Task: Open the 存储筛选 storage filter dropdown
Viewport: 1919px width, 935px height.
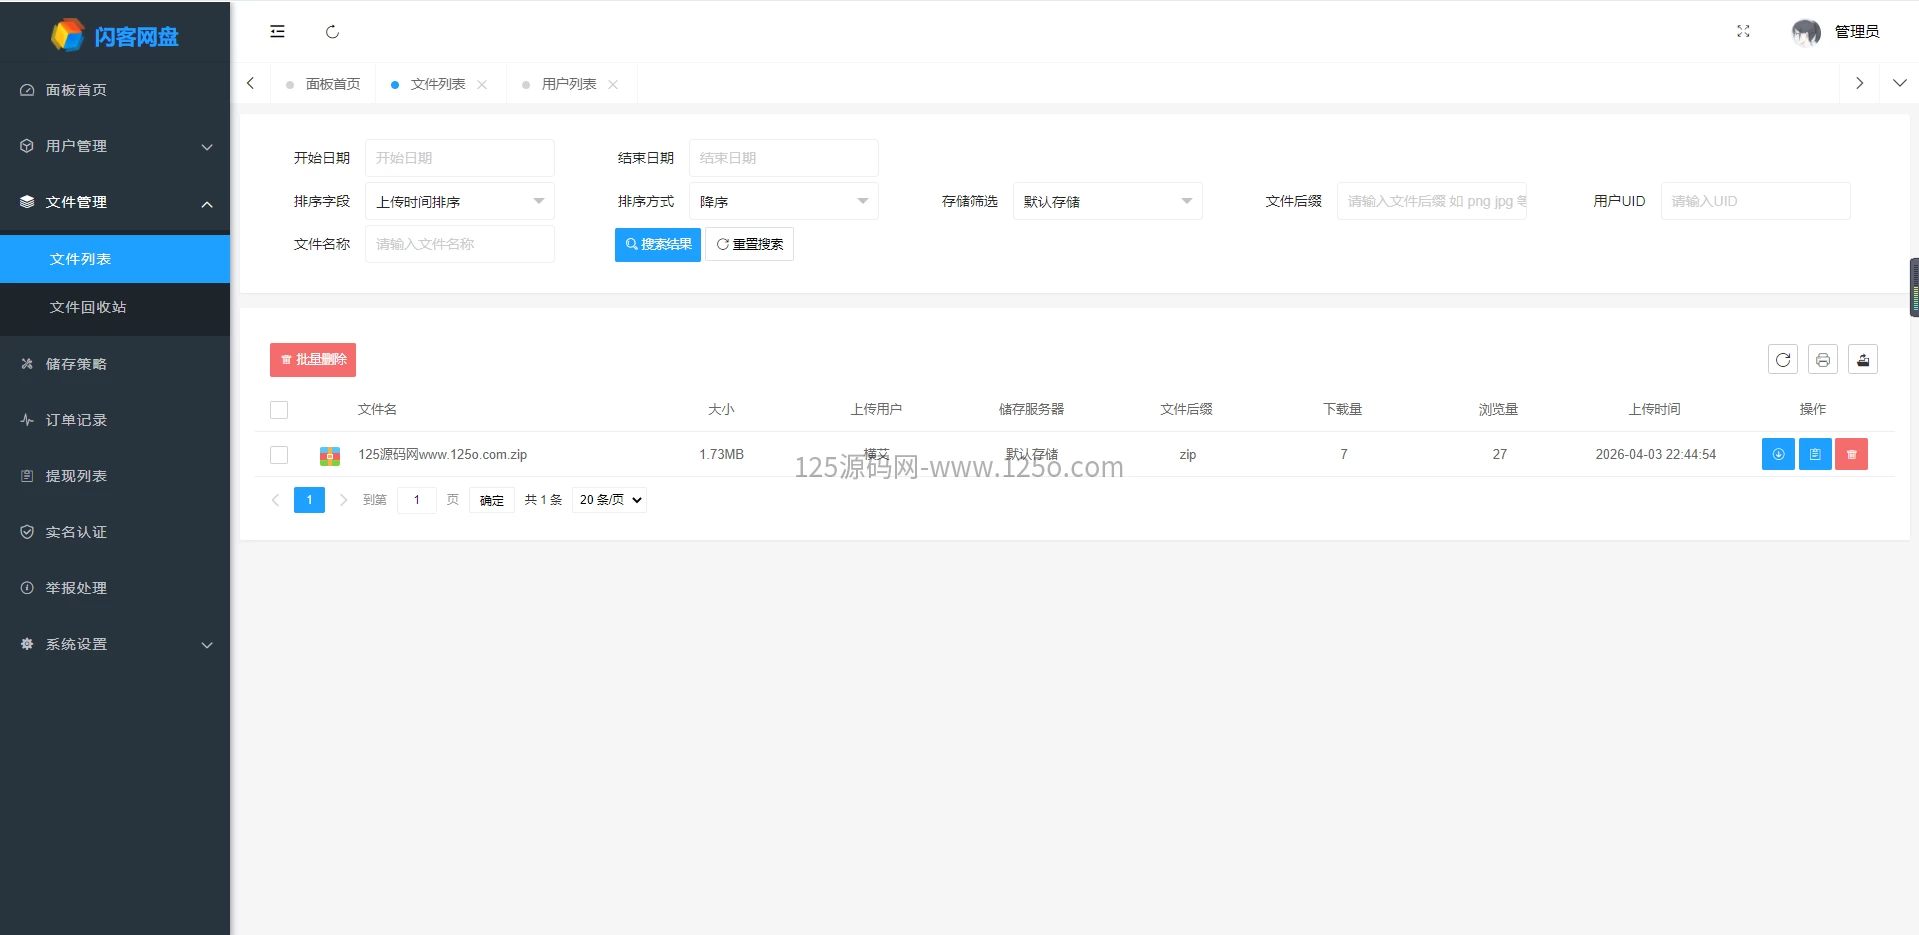Action: click(x=1107, y=201)
